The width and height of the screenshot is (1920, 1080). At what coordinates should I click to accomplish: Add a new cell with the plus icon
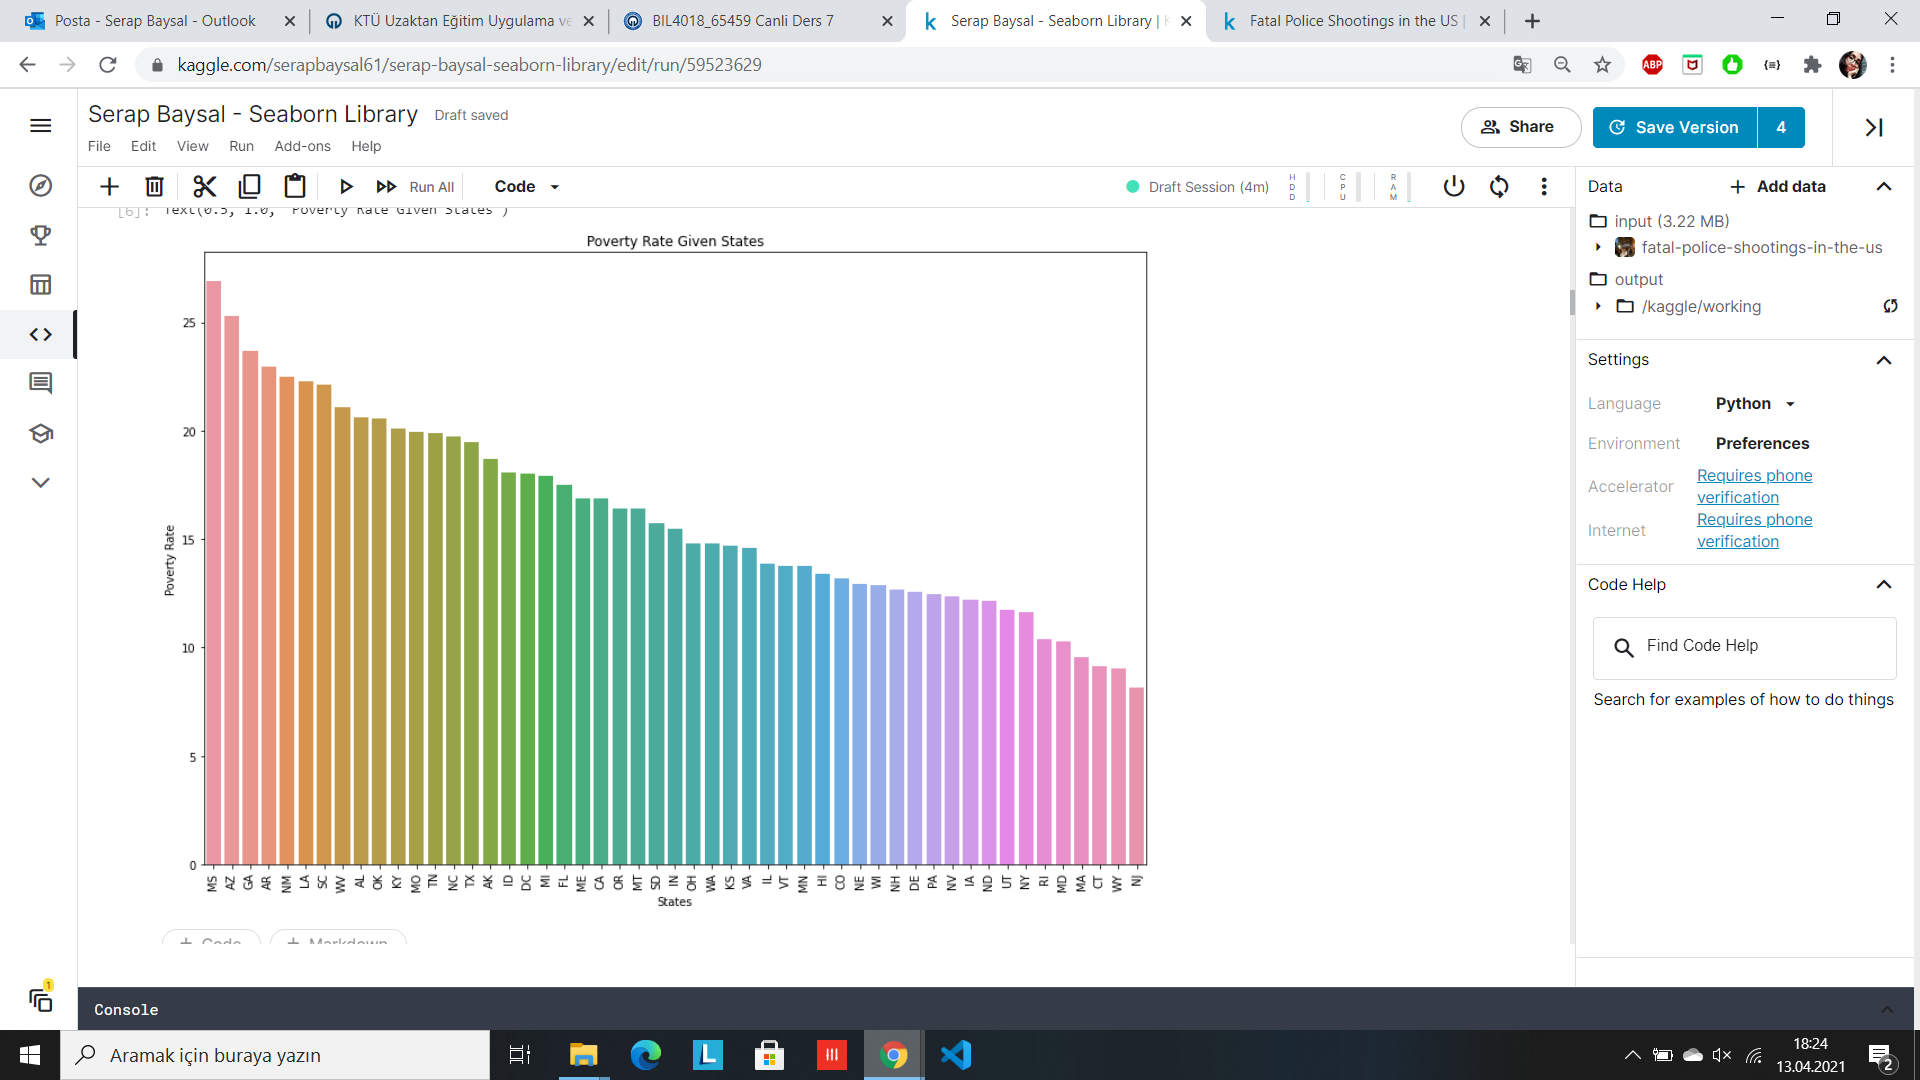pos(109,186)
